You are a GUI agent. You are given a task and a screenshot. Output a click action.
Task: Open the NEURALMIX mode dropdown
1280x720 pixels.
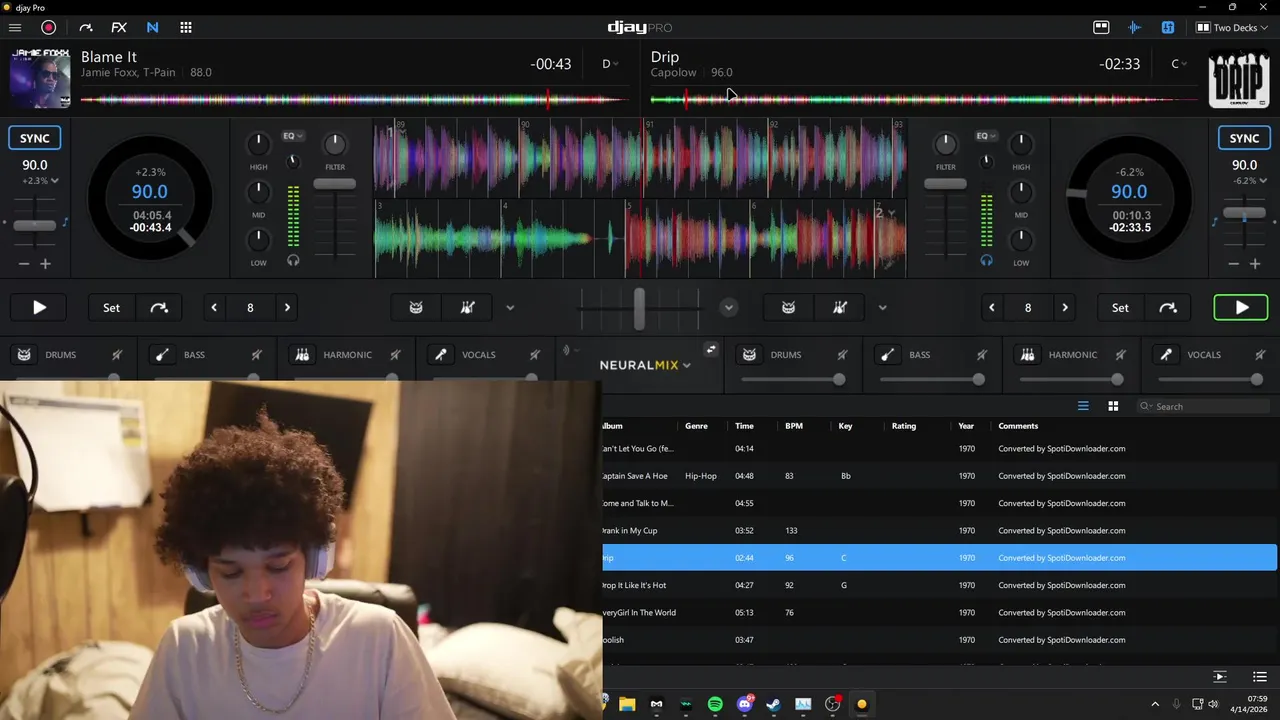[645, 365]
